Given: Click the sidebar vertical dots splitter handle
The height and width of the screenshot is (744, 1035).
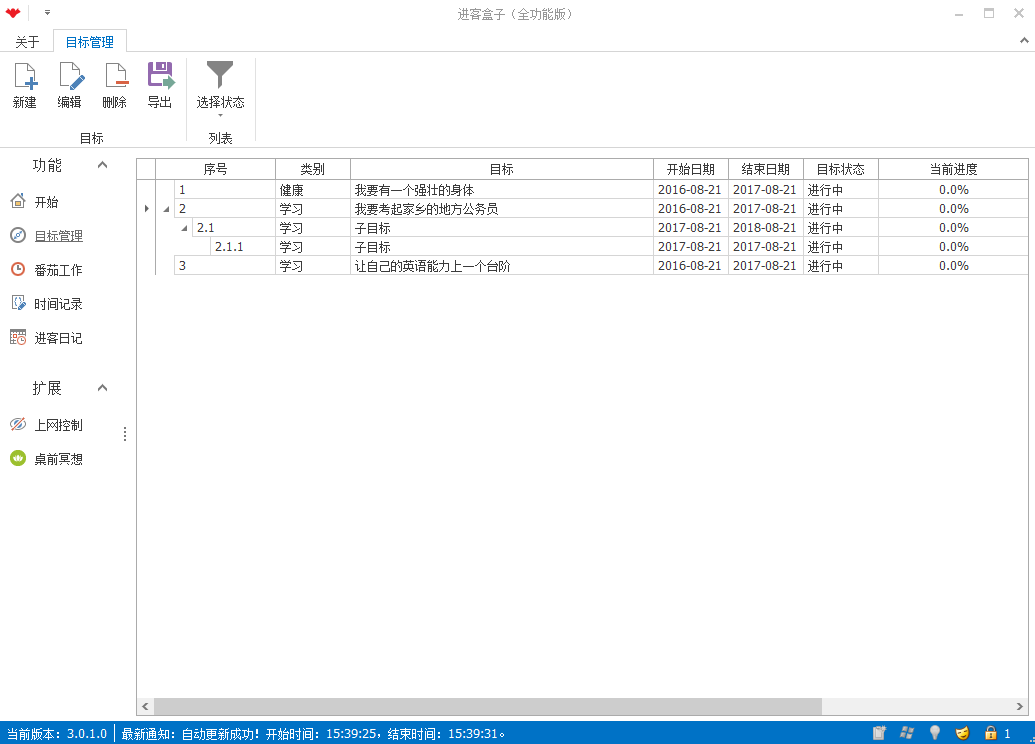Looking at the screenshot, I should [x=125, y=434].
